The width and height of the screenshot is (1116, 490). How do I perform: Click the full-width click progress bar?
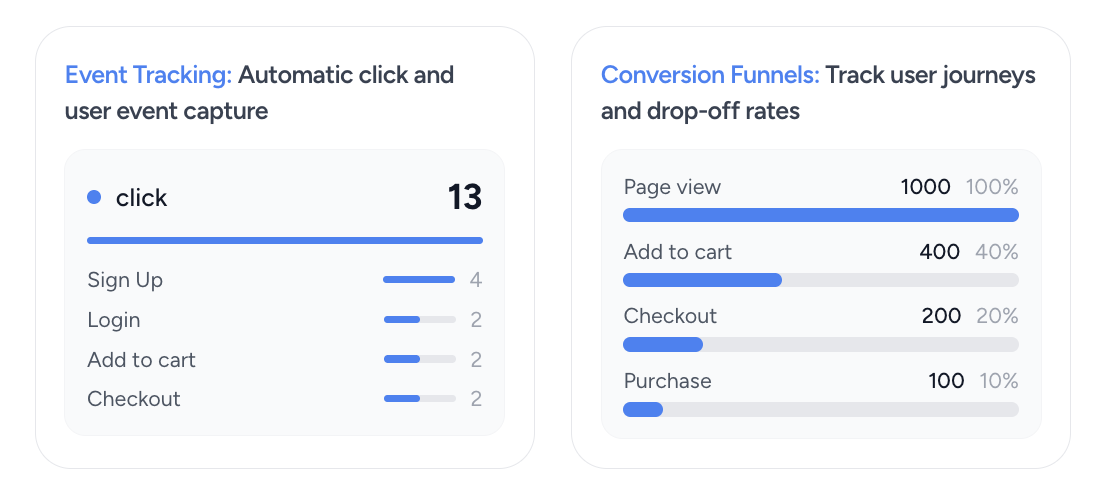(285, 241)
